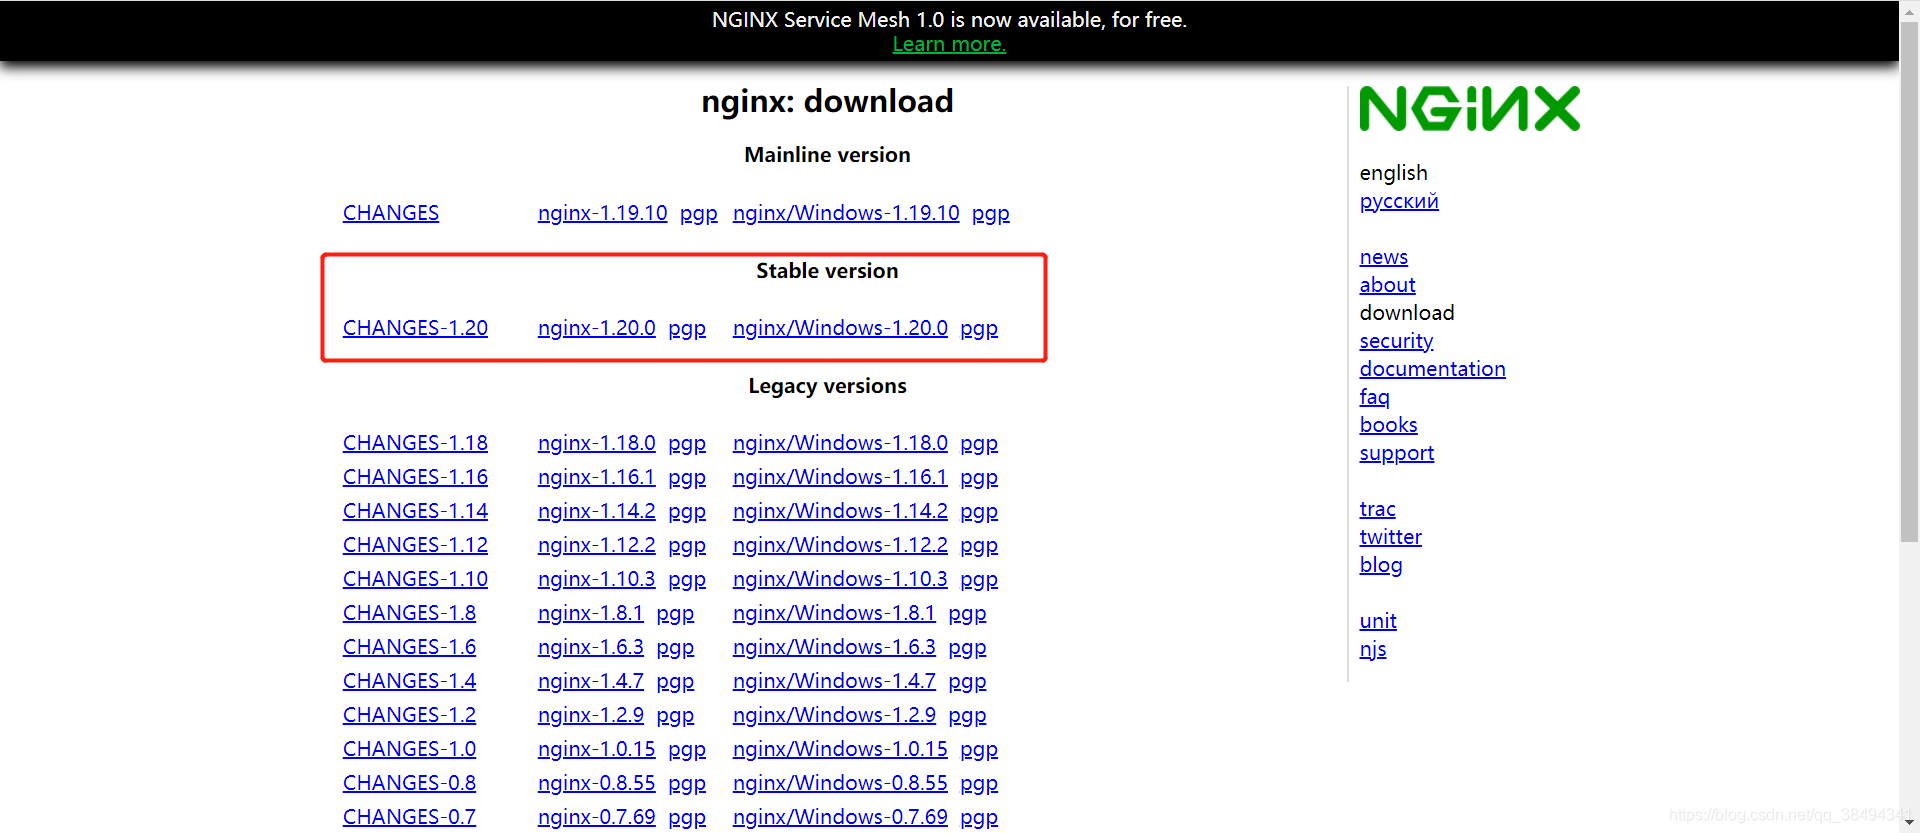Click the scrollbar down arrow
This screenshot has width=1920, height=833.
coord(1909,823)
